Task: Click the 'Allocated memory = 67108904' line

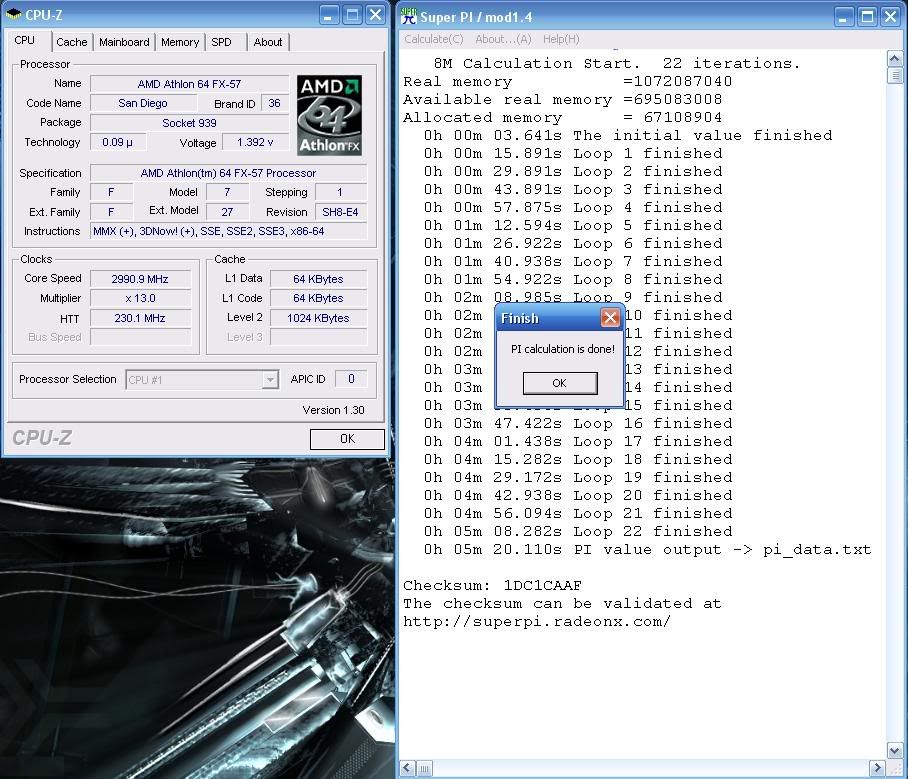Action: (x=562, y=118)
